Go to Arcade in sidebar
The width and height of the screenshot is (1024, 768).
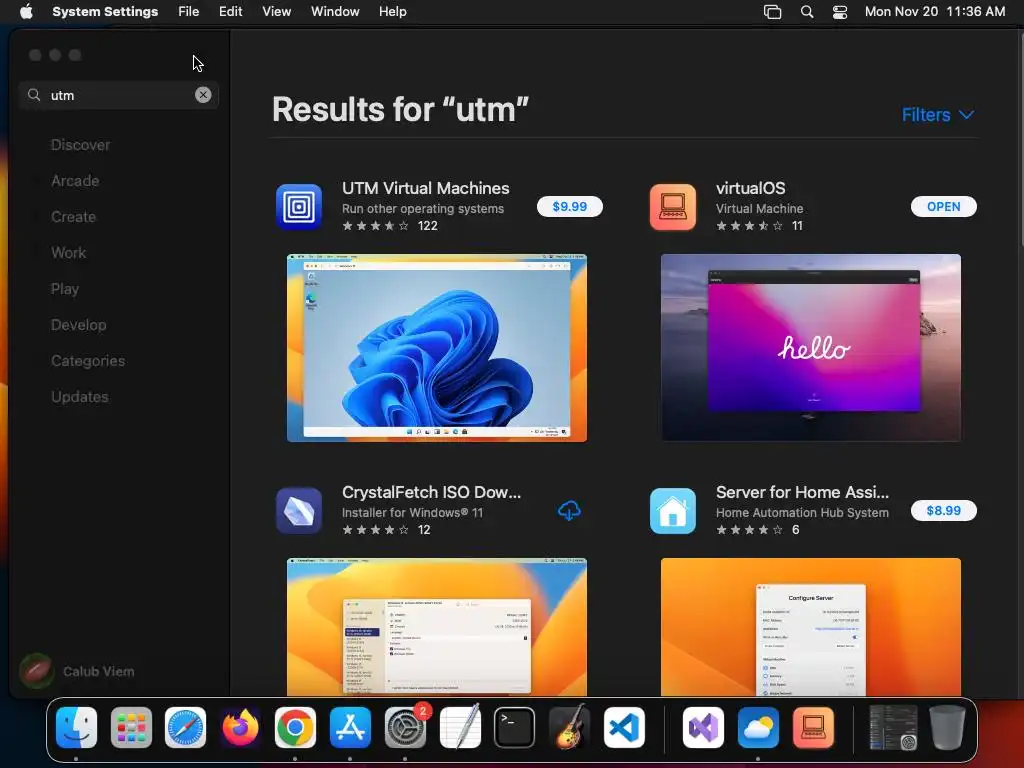click(x=75, y=181)
